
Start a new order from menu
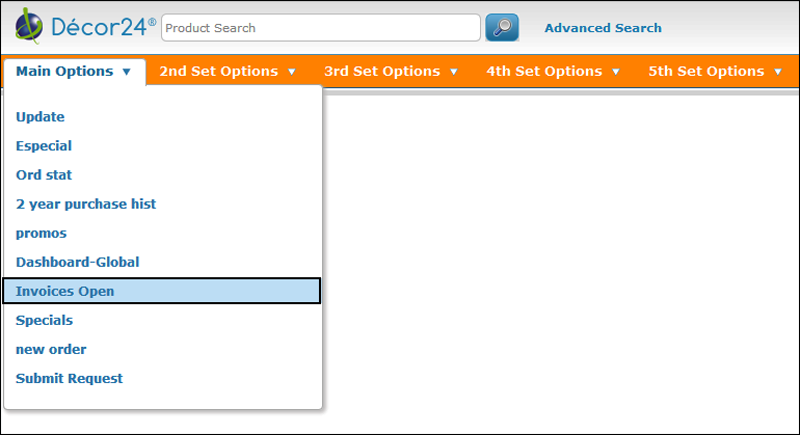(51, 349)
